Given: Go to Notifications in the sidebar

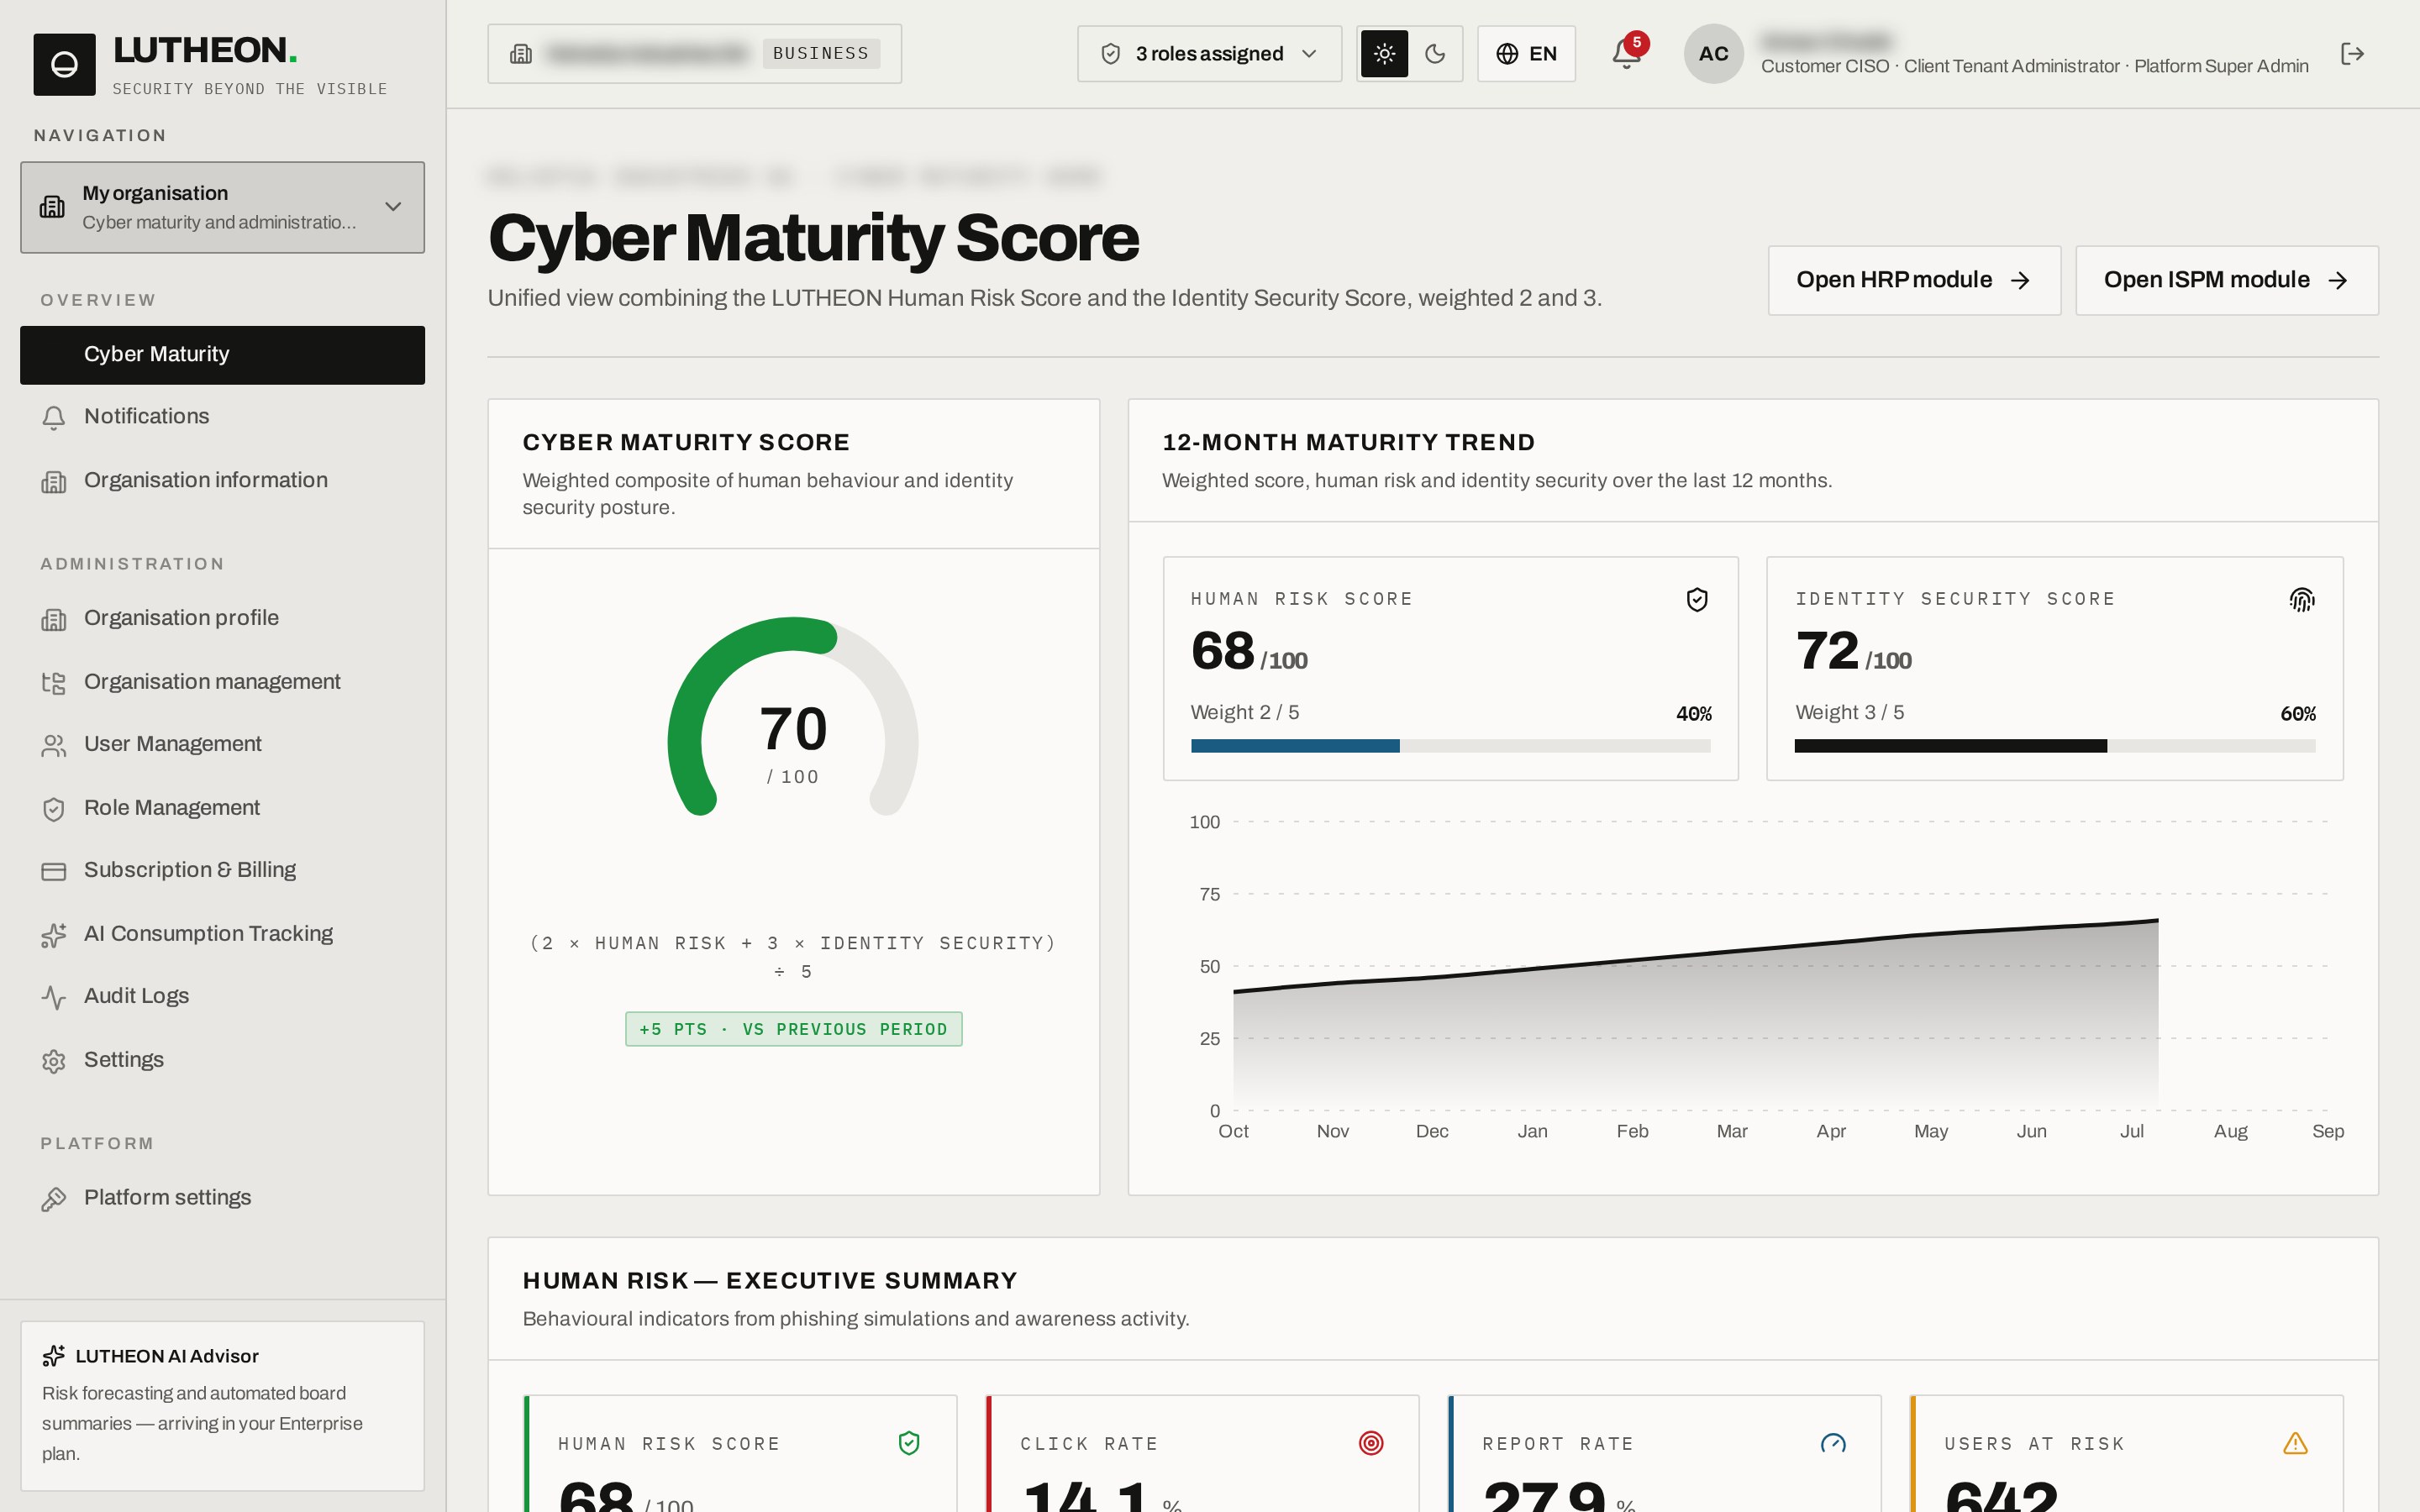Looking at the screenshot, I should pos(222,417).
